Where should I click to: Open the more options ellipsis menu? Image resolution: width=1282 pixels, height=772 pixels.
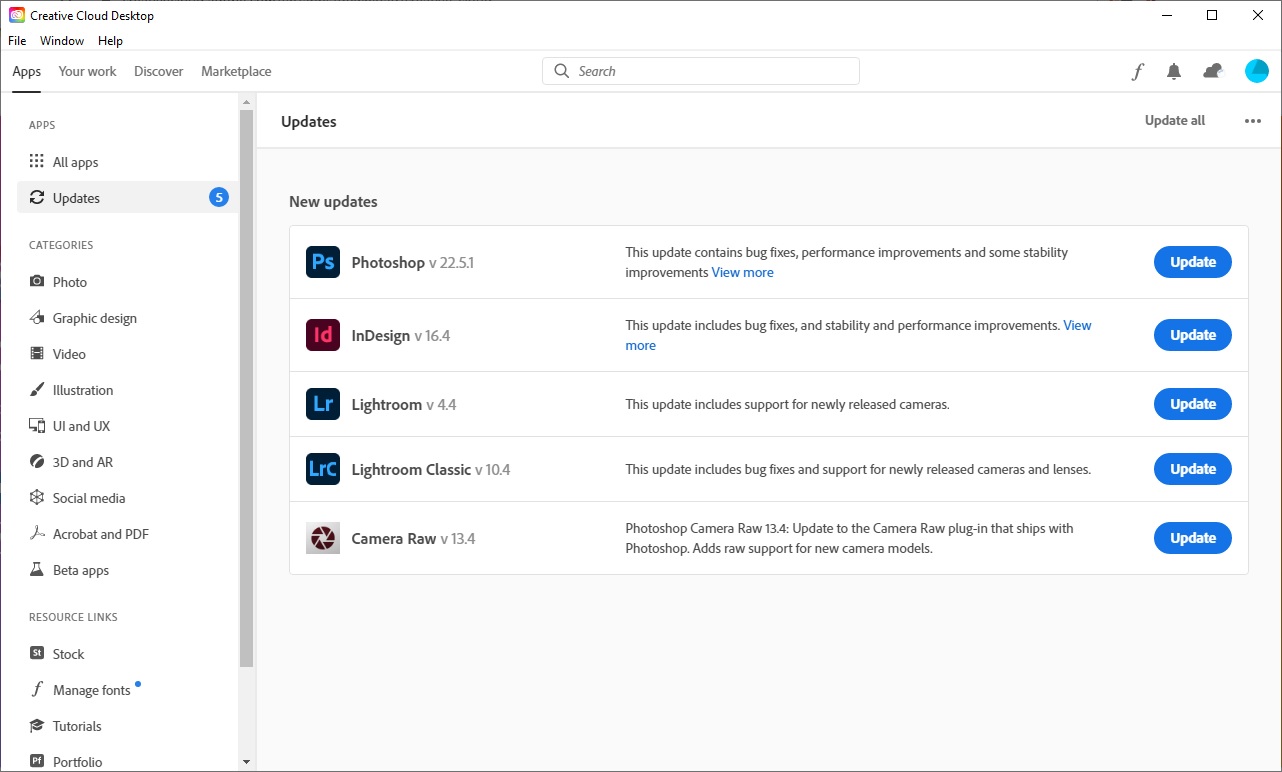pos(1252,120)
